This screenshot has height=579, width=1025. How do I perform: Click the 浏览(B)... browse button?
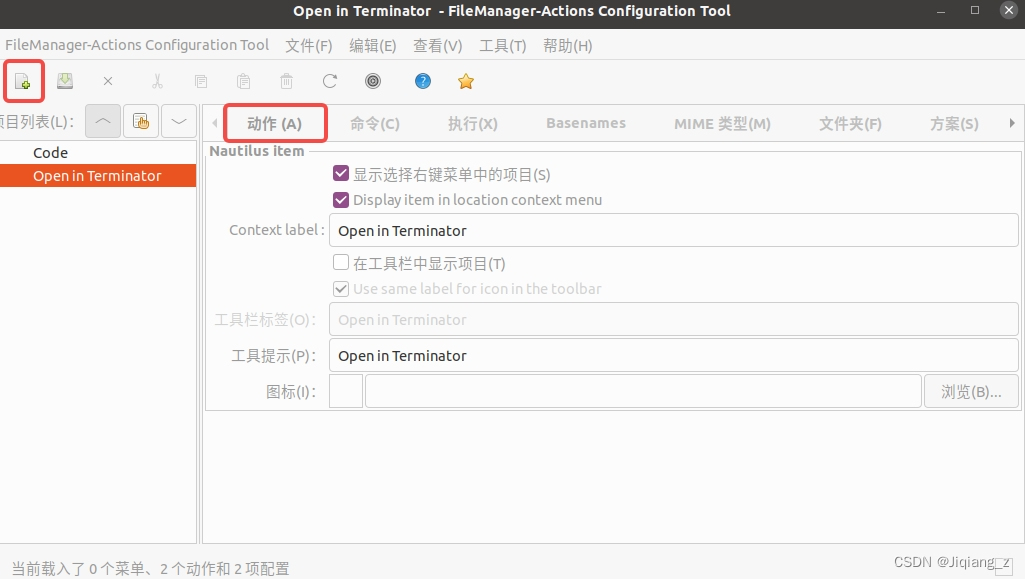click(x=970, y=392)
